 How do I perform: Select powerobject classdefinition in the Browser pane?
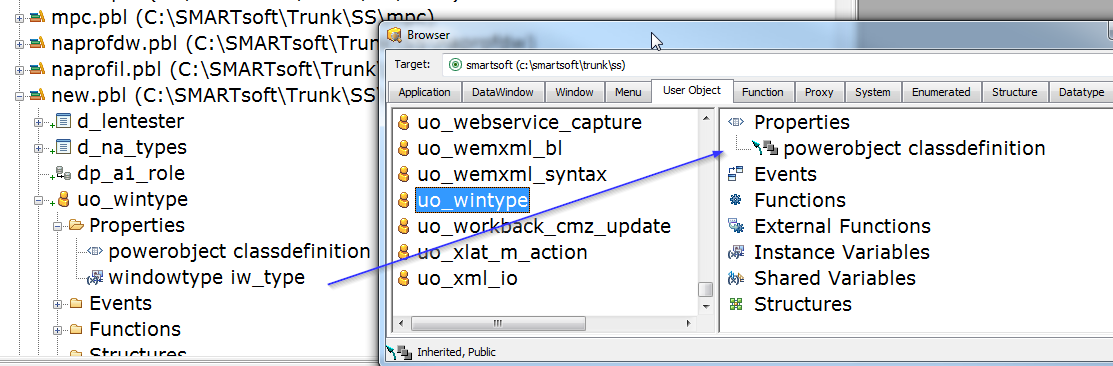(x=914, y=148)
